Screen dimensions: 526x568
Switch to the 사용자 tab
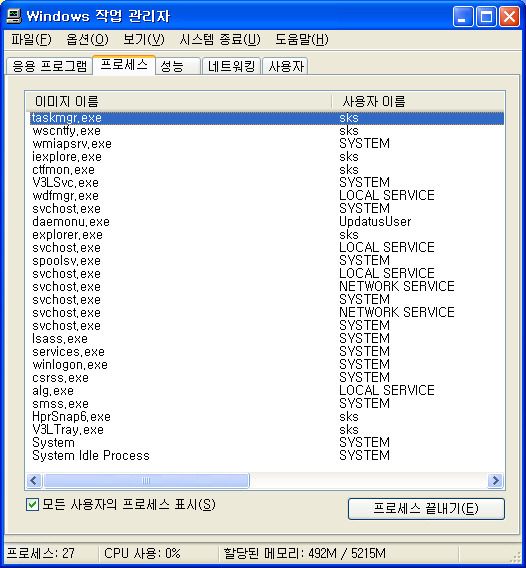[x=285, y=66]
